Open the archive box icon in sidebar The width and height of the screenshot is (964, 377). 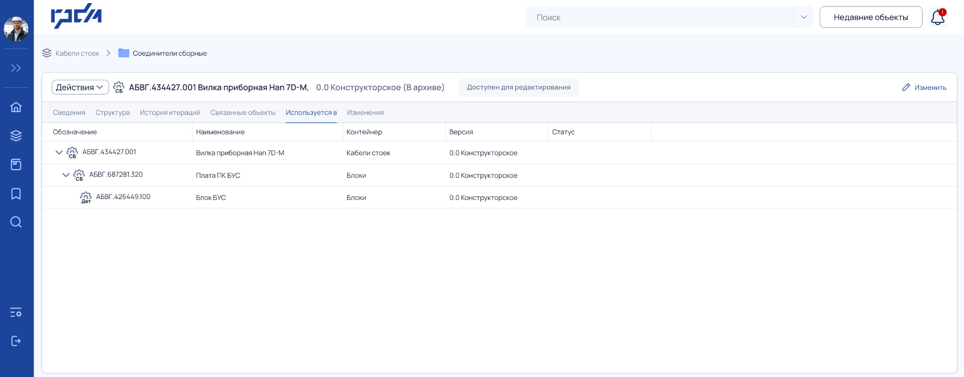pyautogui.click(x=16, y=165)
